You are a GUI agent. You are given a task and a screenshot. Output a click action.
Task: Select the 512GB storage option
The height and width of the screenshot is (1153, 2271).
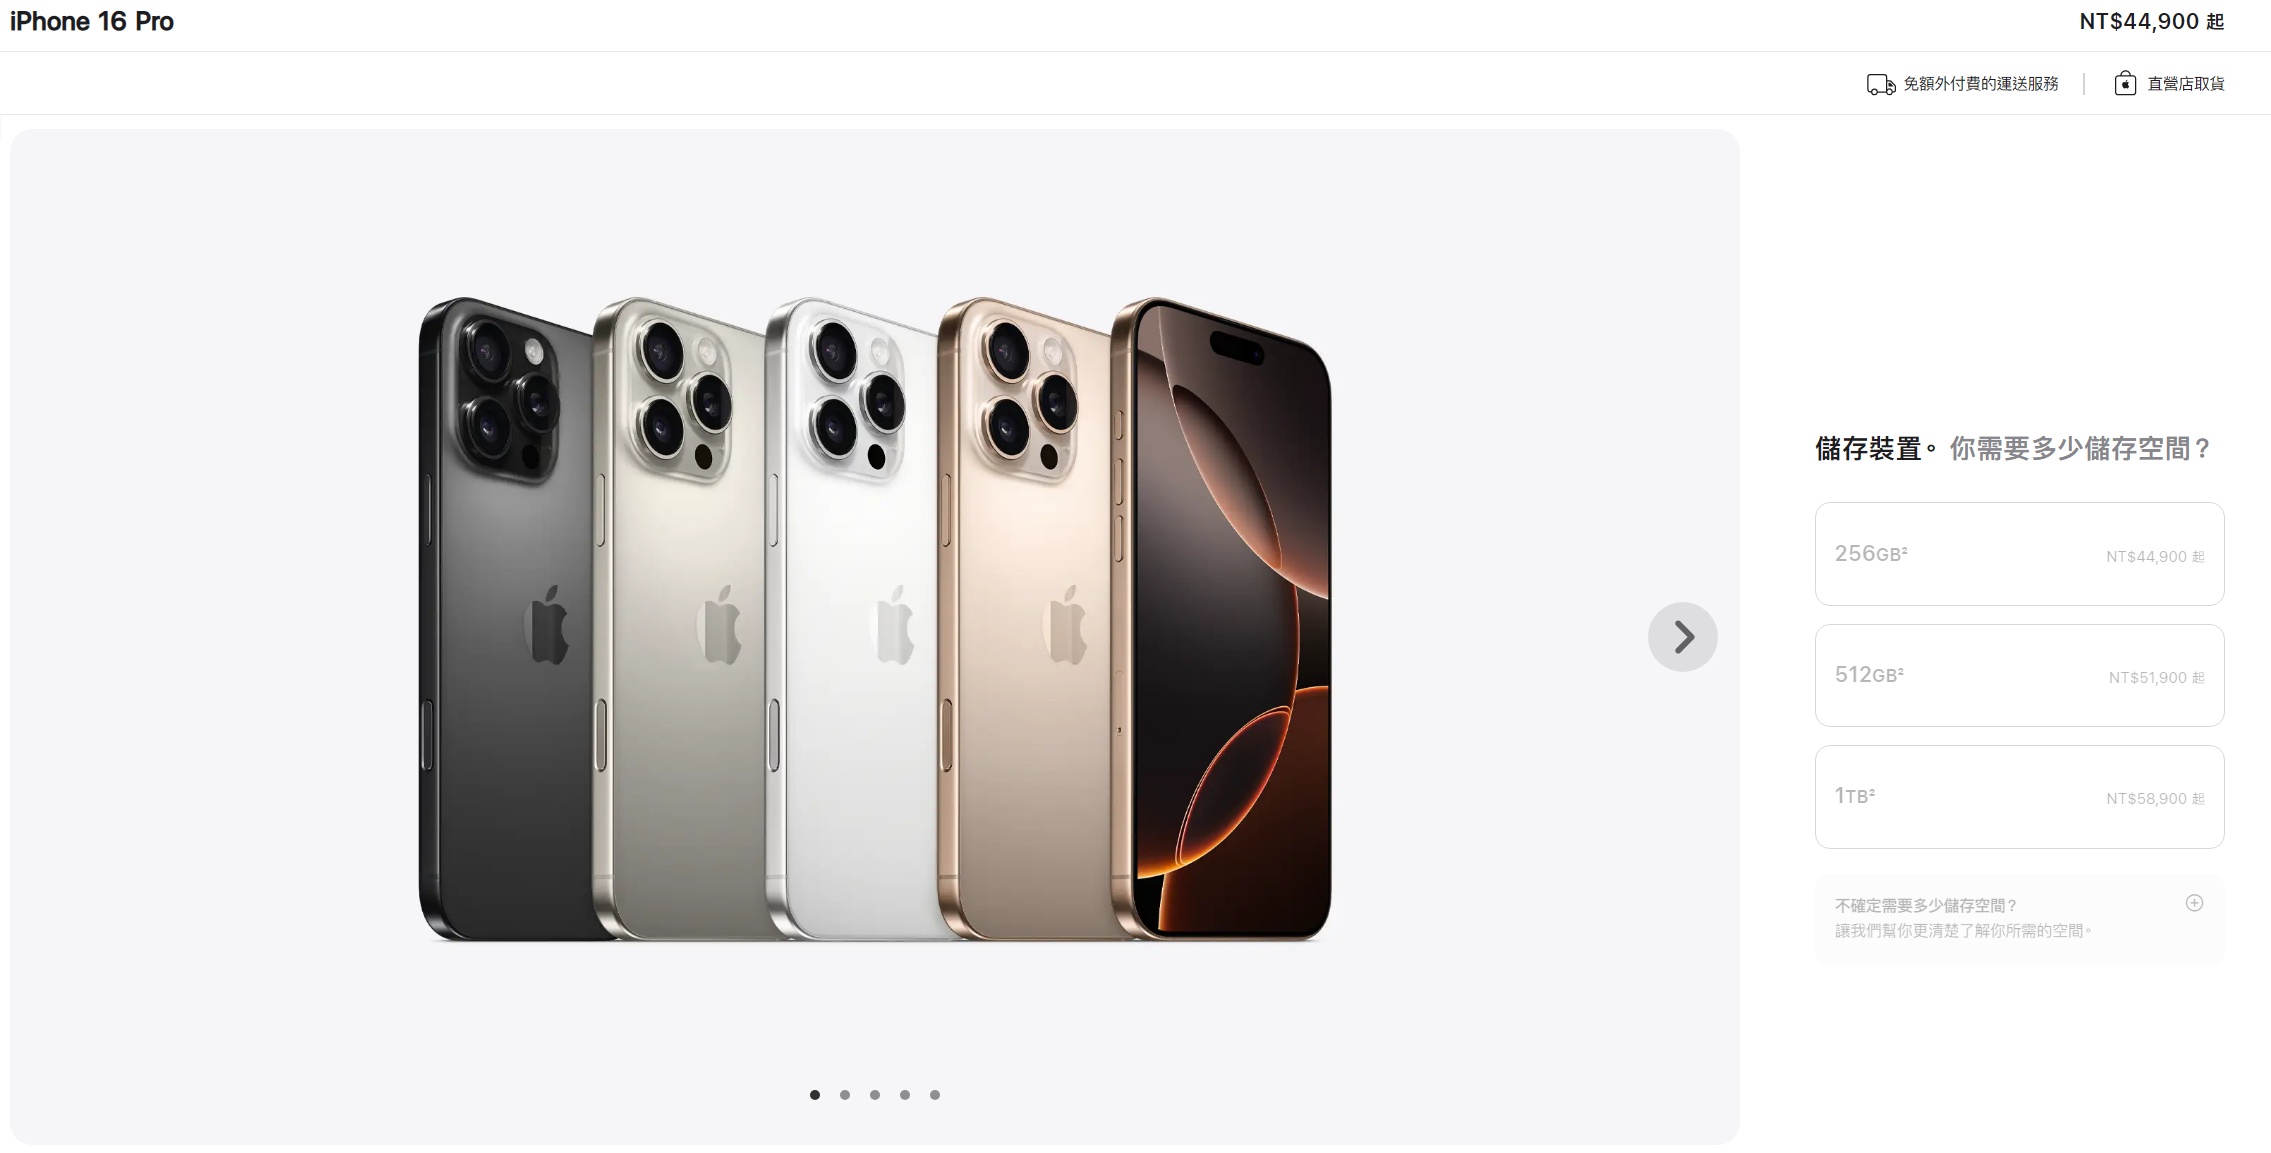[2019, 676]
